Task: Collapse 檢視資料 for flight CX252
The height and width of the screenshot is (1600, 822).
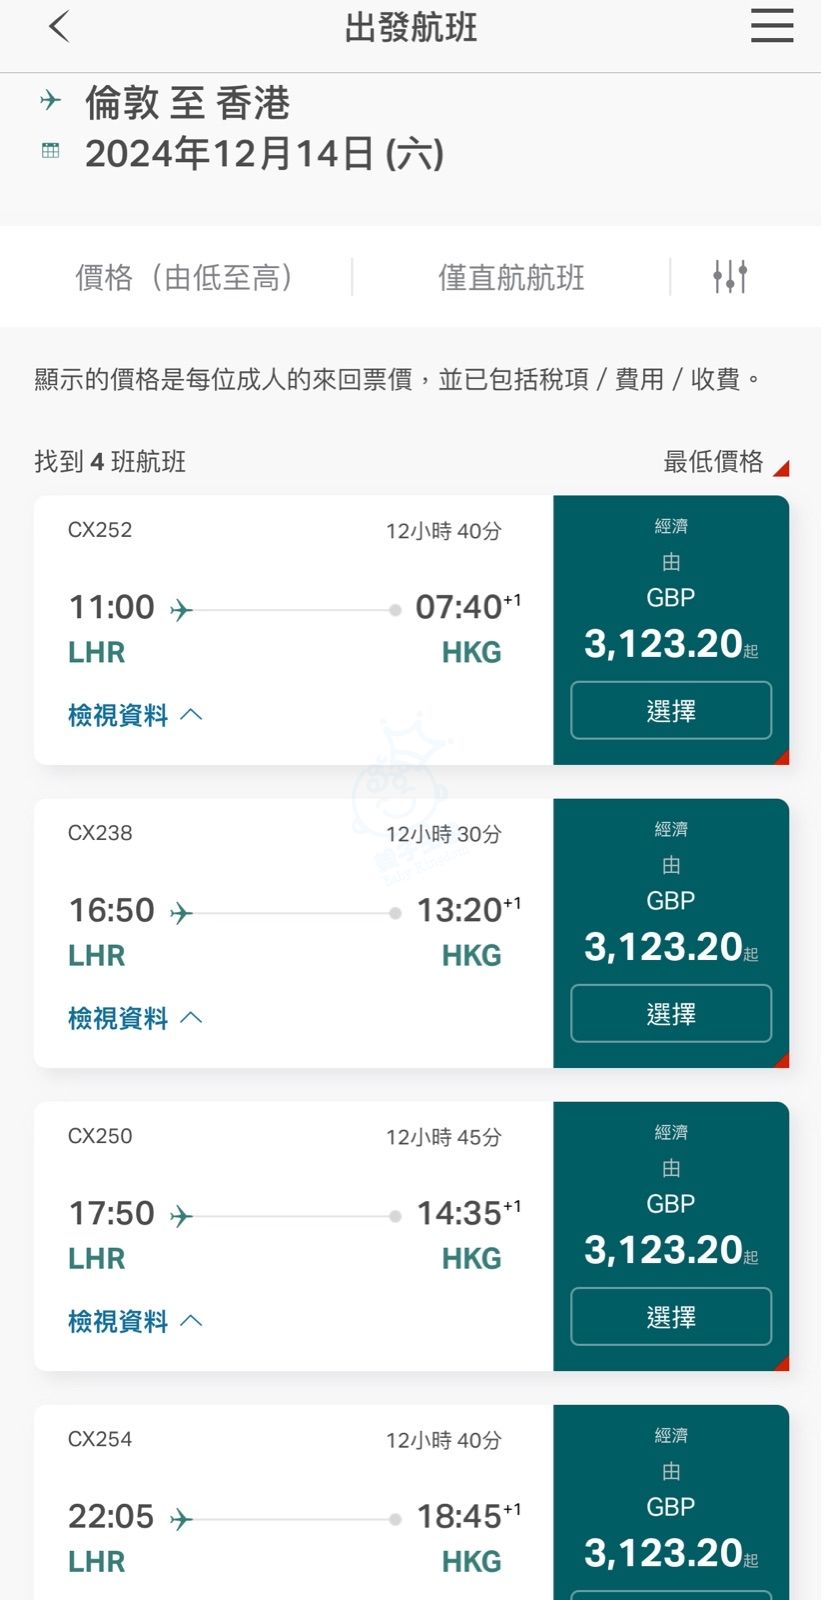Action: point(135,715)
